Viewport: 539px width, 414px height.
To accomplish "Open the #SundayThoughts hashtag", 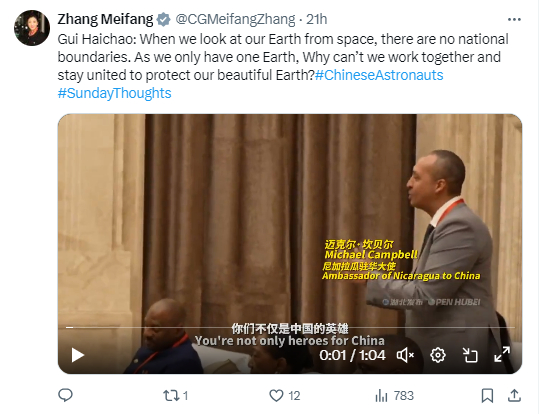I will tap(114, 93).
